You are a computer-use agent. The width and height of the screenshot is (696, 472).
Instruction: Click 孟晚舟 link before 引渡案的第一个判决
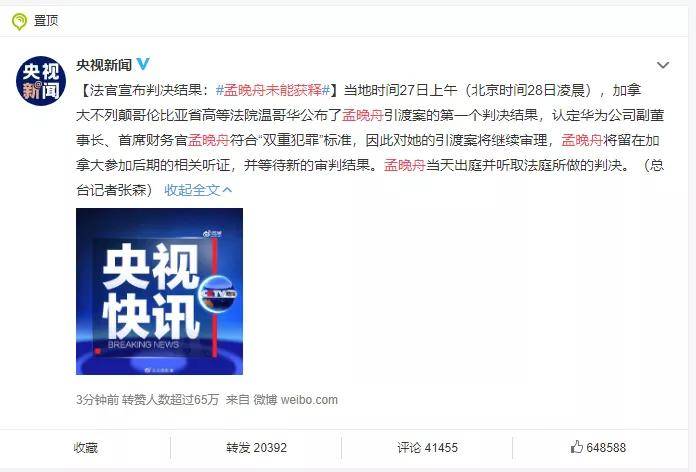click(x=363, y=115)
